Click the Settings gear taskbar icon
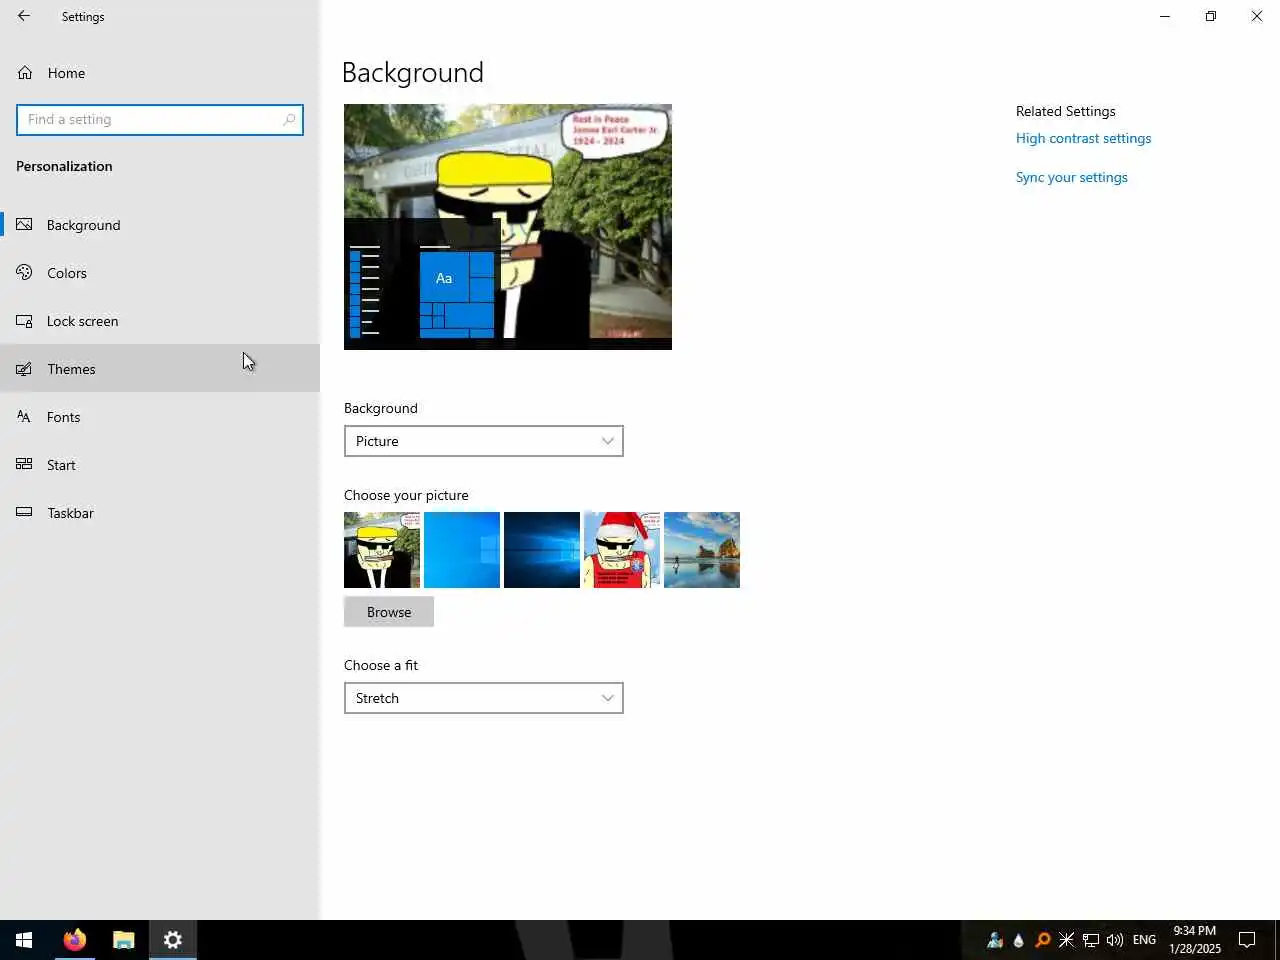Viewport: 1280px width, 960px height. pos(173,940)
